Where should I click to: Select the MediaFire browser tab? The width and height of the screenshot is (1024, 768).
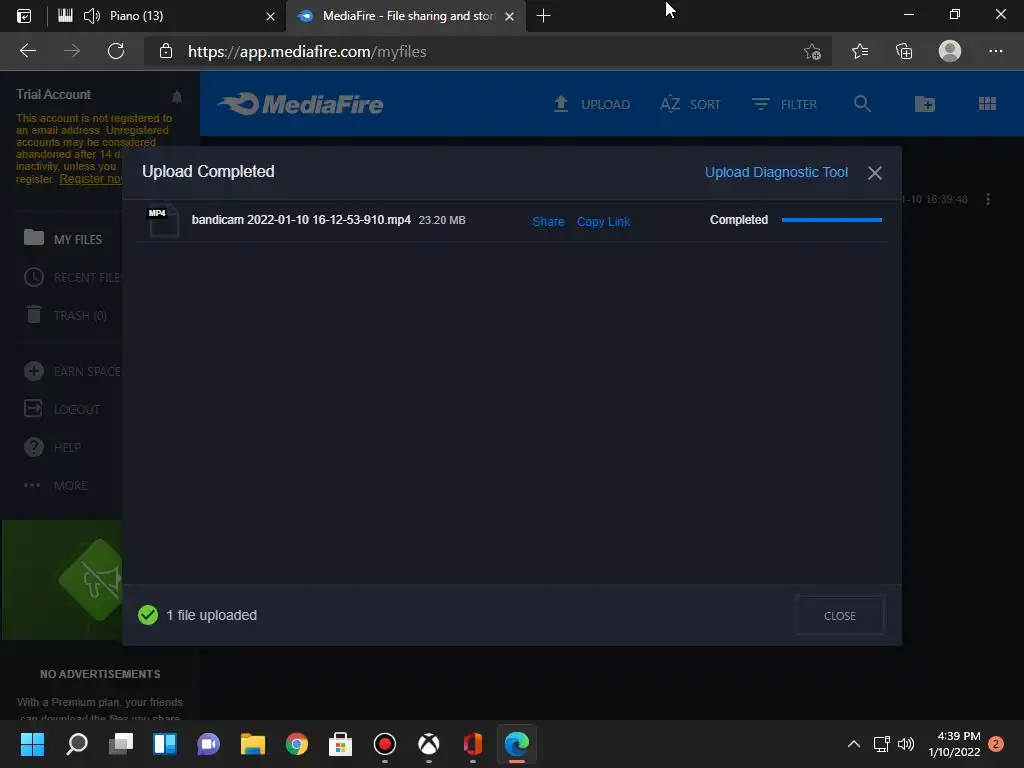click(408, 16)
